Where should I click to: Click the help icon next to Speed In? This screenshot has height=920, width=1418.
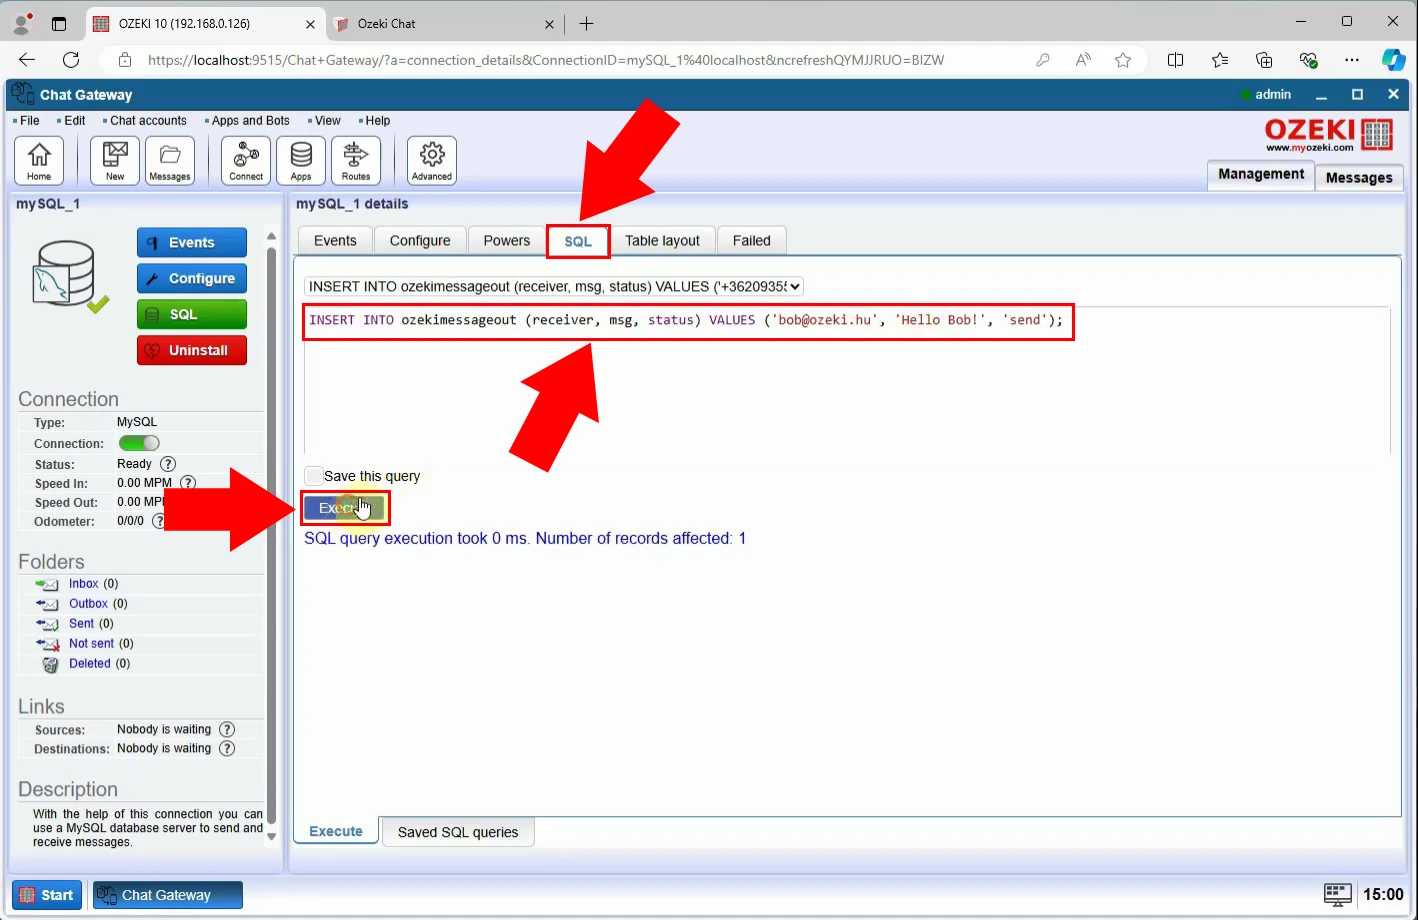tap(187, 483)
